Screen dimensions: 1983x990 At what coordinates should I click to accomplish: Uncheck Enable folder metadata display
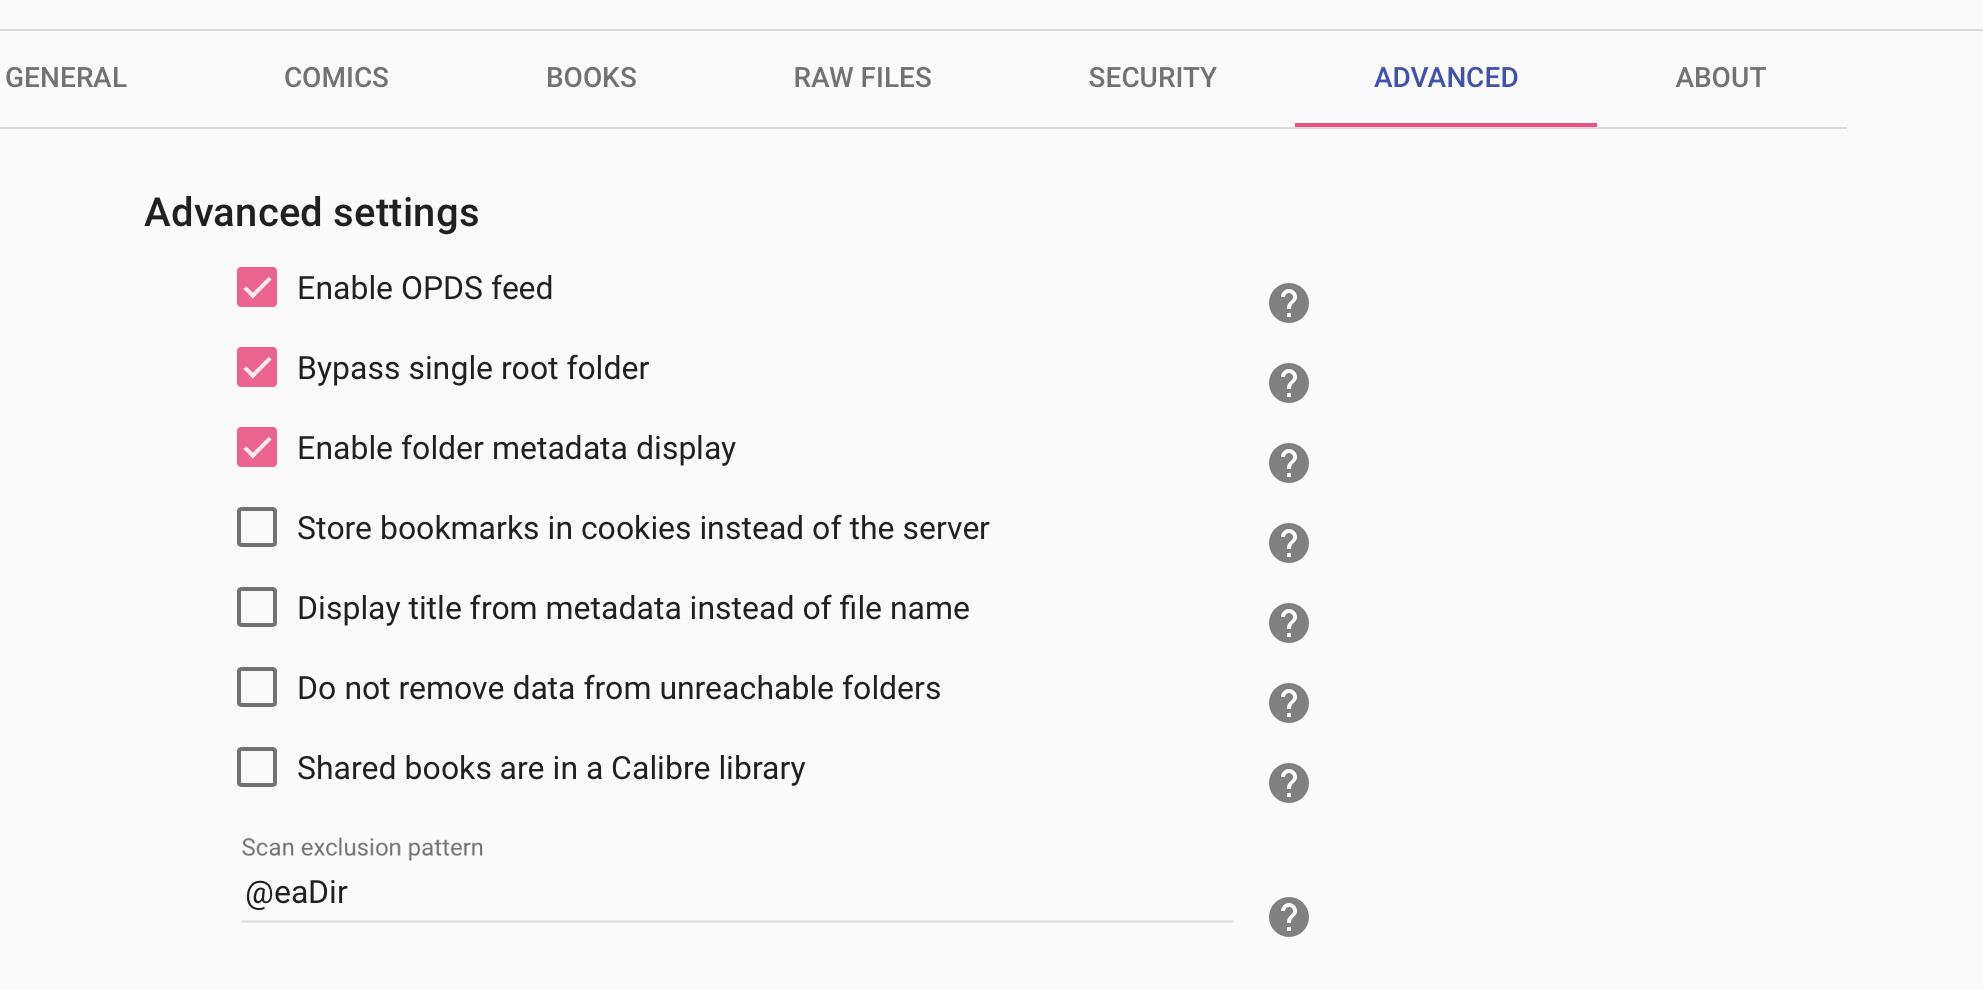click(257, 448)
